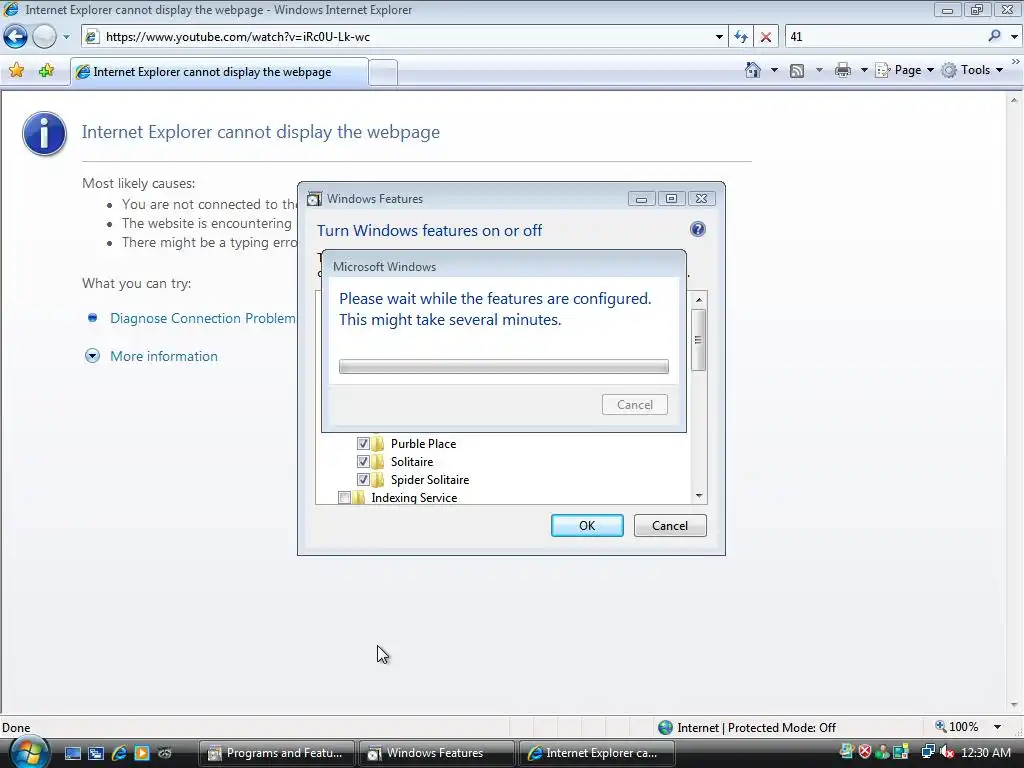The height and width of the screenshot is (768, 1024).
Task: Click the 12:30 AM system clock
Action: coord(985,753)
